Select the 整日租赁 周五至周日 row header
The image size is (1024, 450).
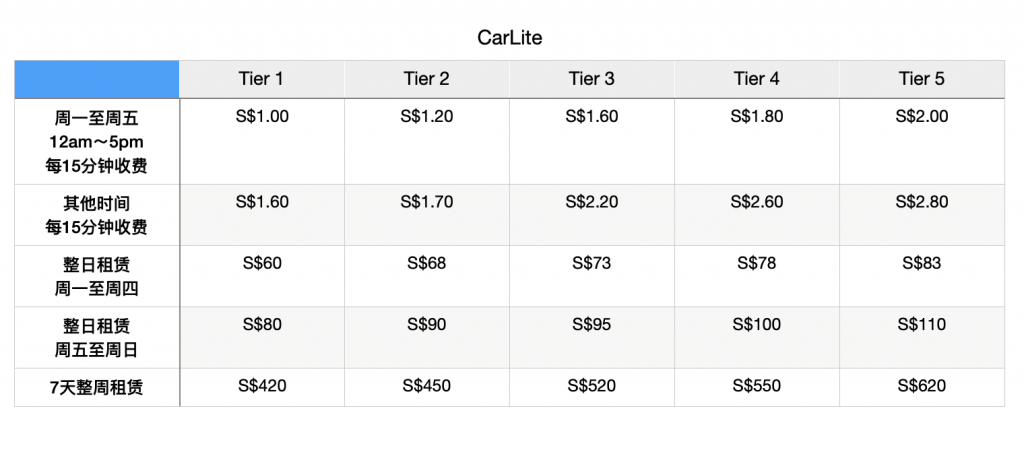(x=97, y=337)
